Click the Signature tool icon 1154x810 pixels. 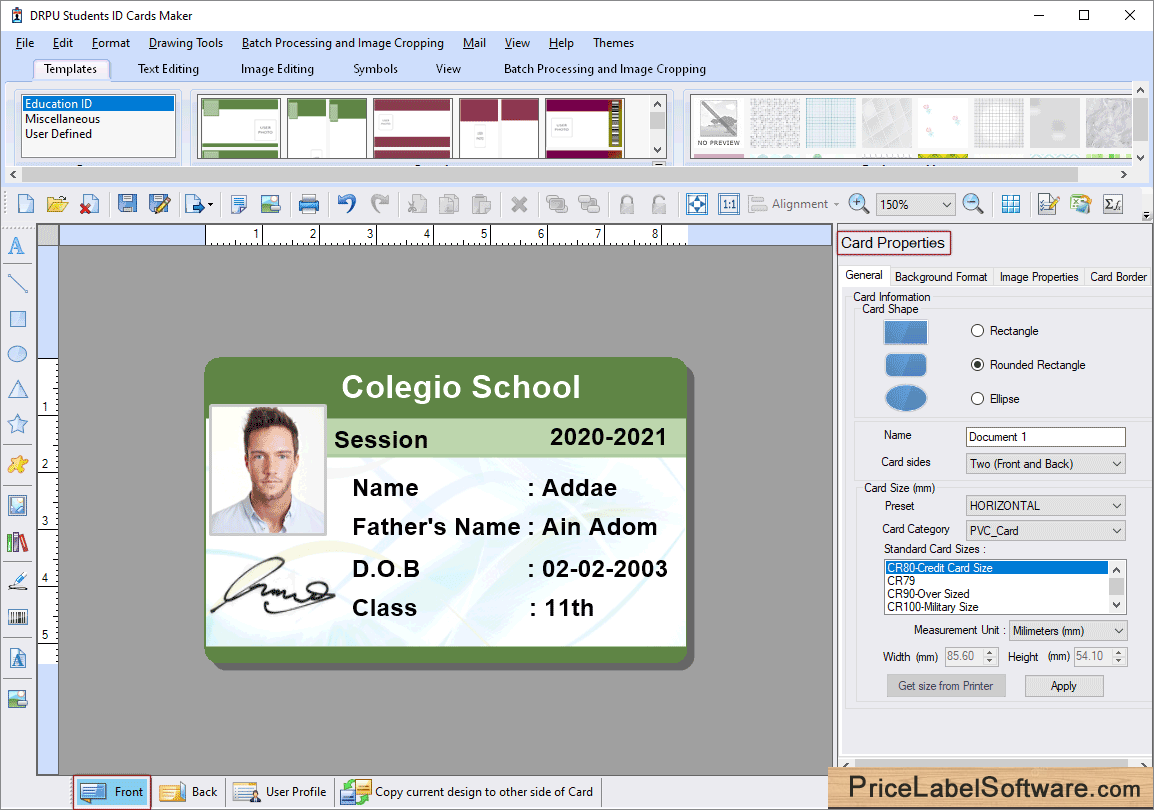(x=17, y=580)
